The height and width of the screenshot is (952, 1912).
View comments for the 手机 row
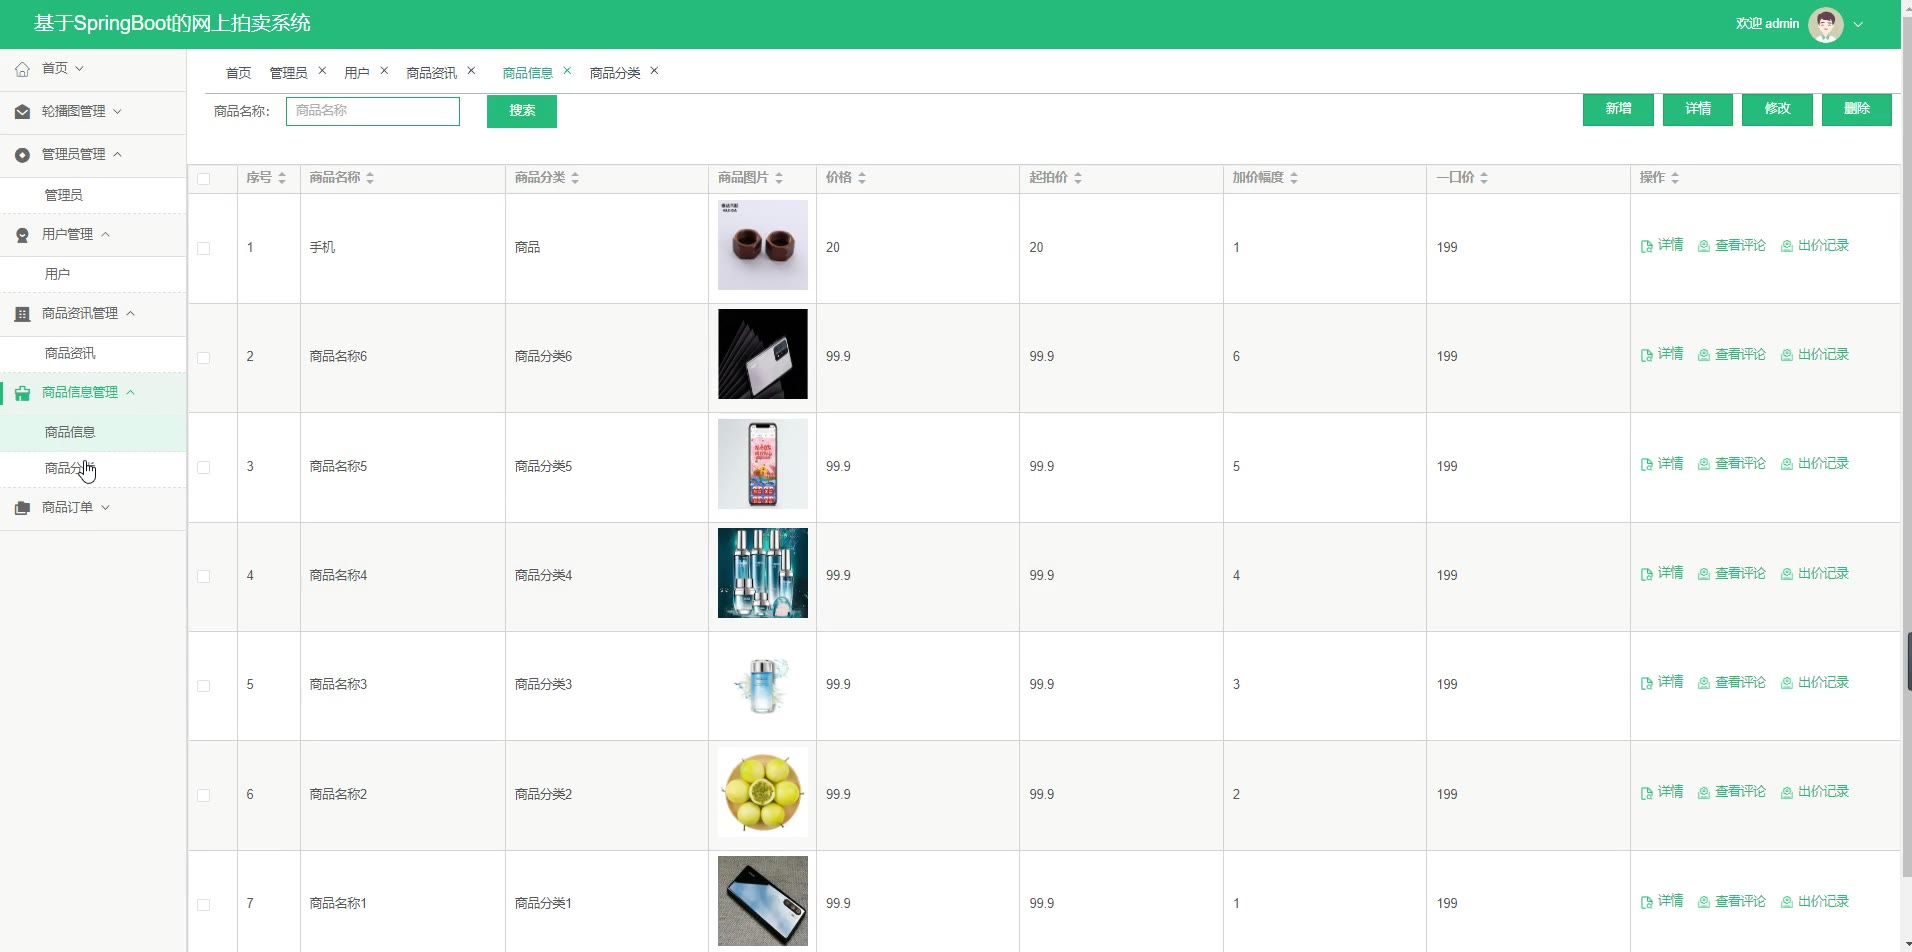coord(1732,245)
